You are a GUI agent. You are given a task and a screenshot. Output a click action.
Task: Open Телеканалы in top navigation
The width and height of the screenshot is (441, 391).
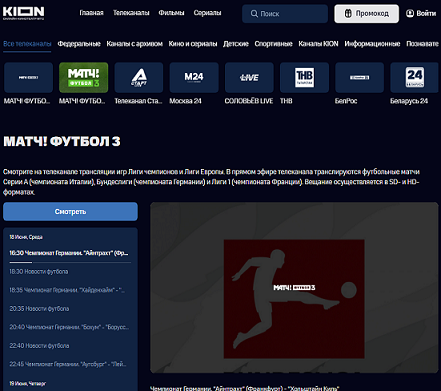(x=131, y=13)
